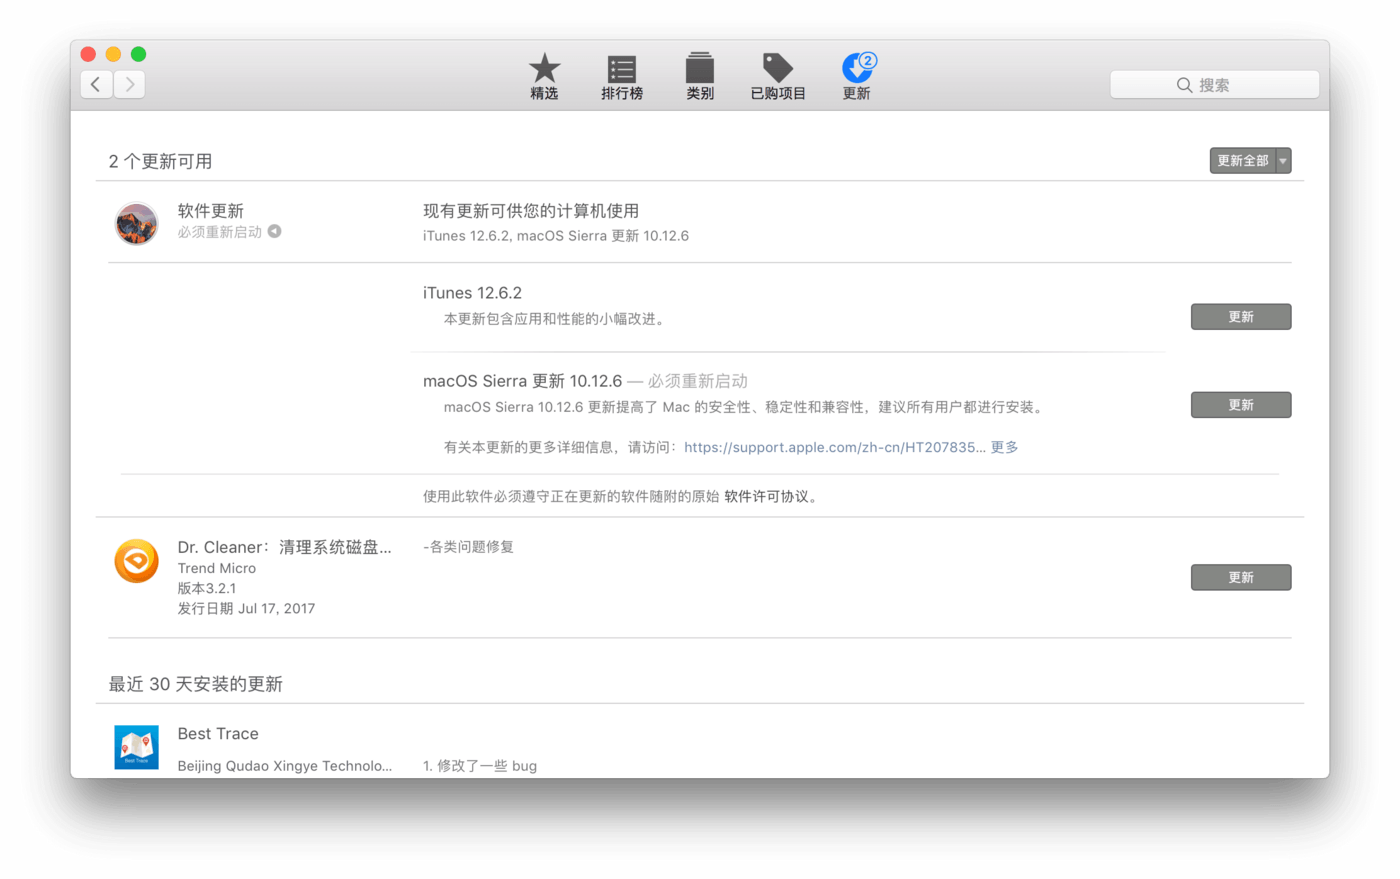Click the Best Trace app title

click(218, 734)
